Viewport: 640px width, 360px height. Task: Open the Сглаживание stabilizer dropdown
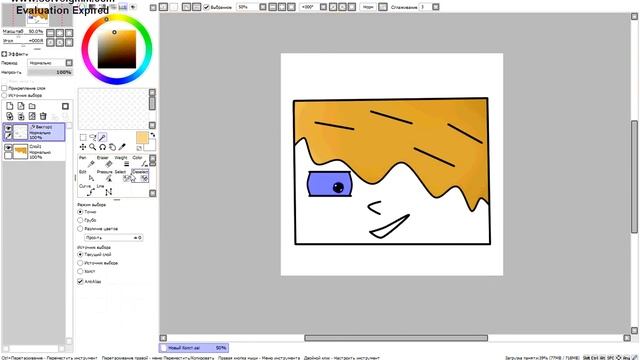(436, 7)
